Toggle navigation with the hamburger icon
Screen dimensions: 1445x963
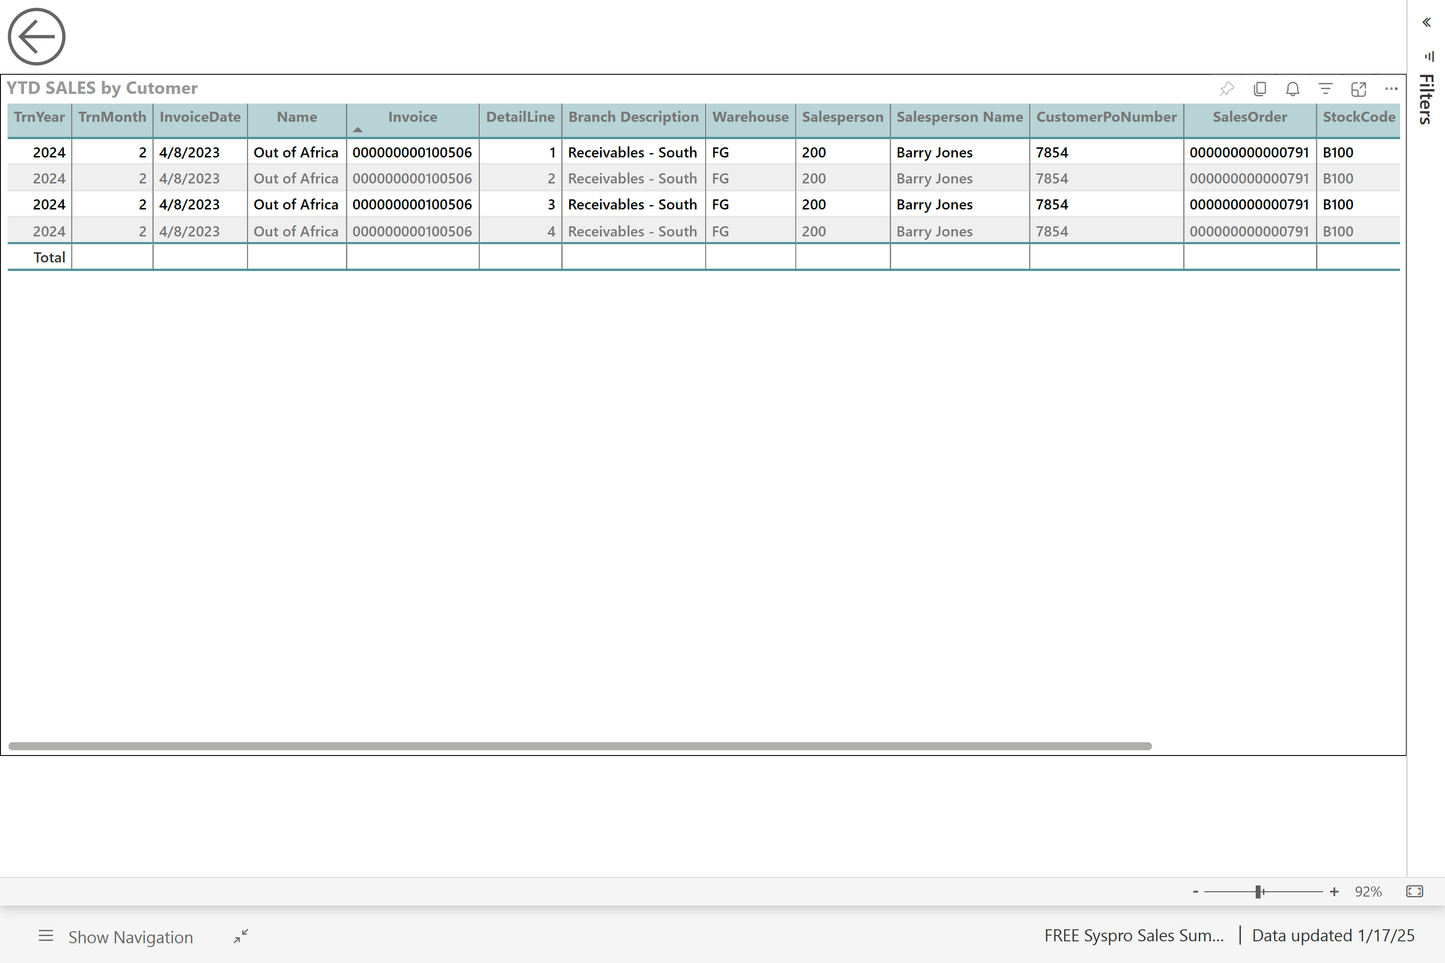(46, 936)
